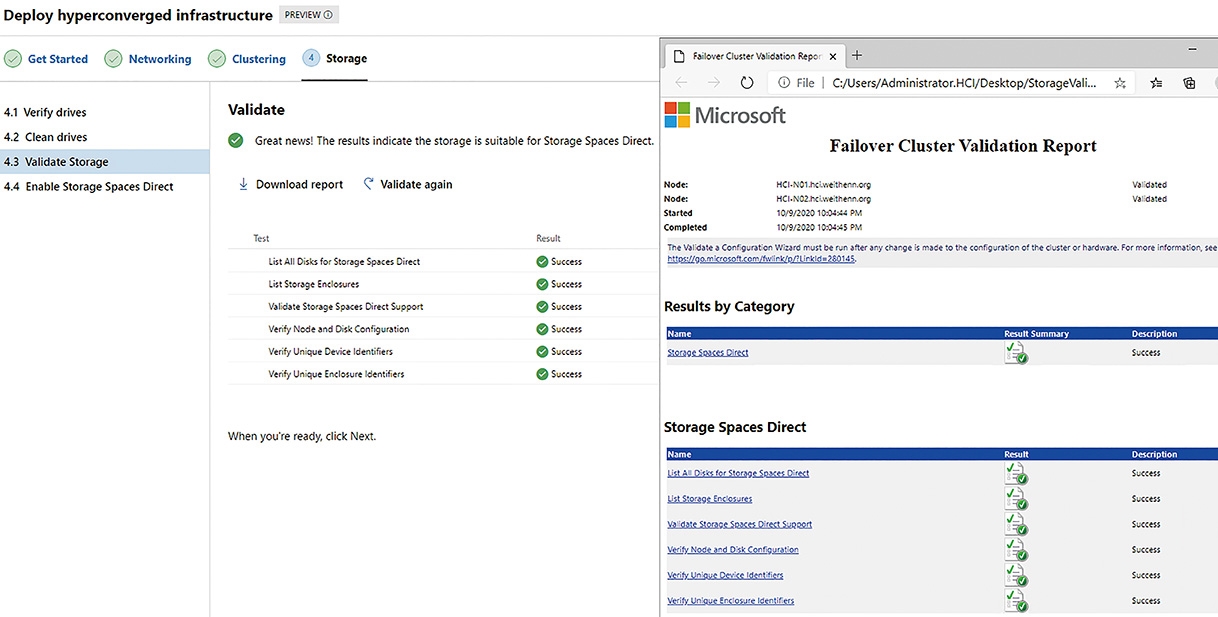
Task: Open List All Disks for Storage Spaces Direct link
Action: (738, 473)
